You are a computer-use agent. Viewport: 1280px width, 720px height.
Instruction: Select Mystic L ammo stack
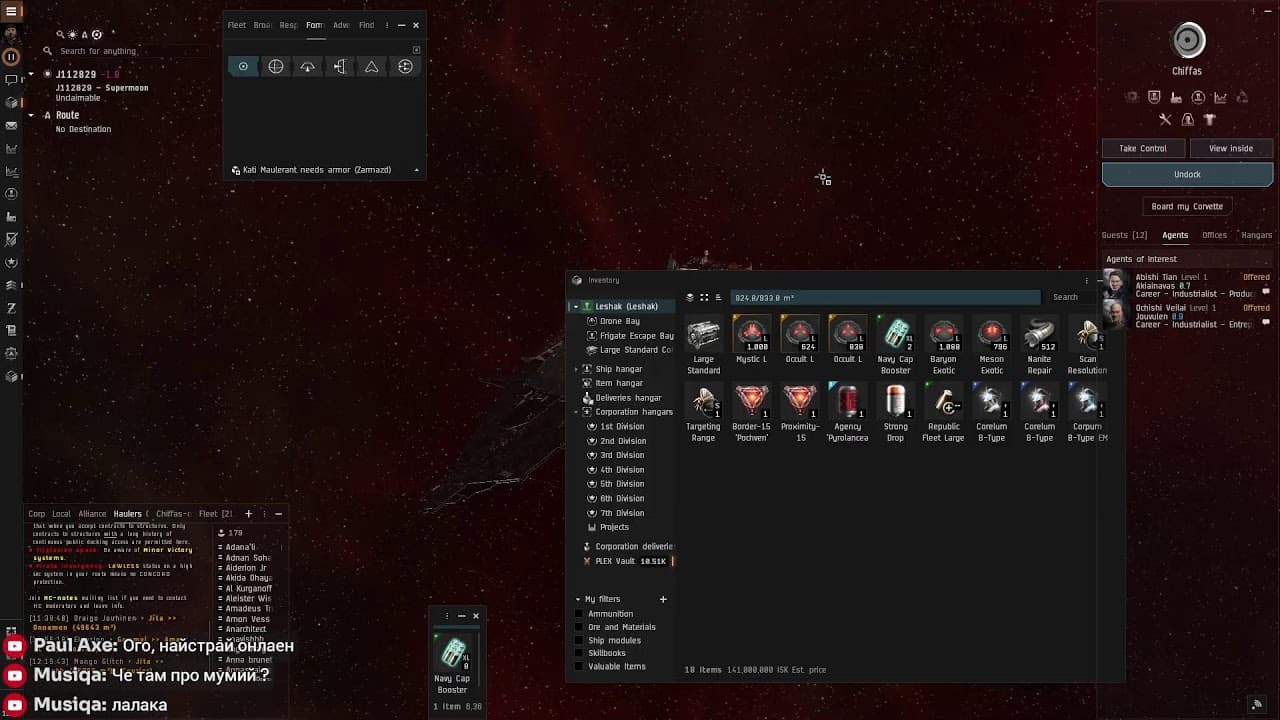pos(752,340)
